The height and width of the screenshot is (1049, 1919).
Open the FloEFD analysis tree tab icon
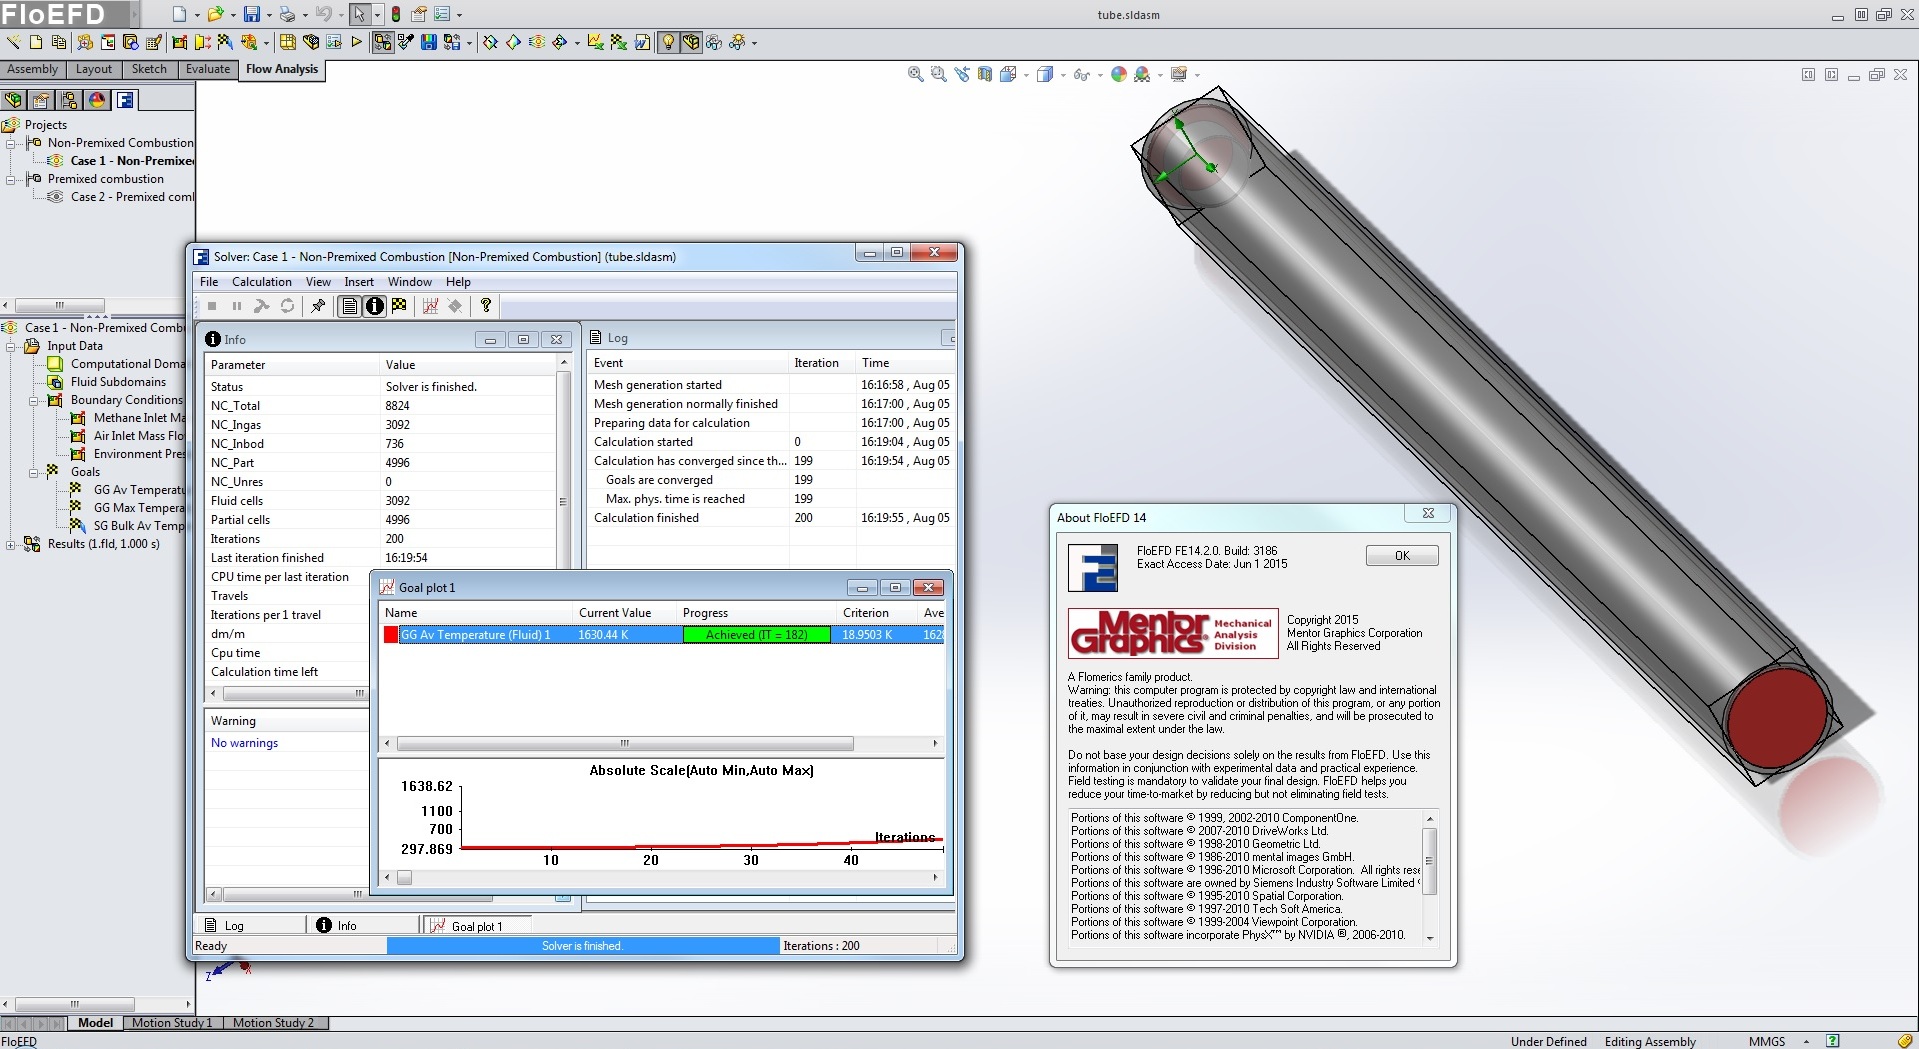point(125,100)
